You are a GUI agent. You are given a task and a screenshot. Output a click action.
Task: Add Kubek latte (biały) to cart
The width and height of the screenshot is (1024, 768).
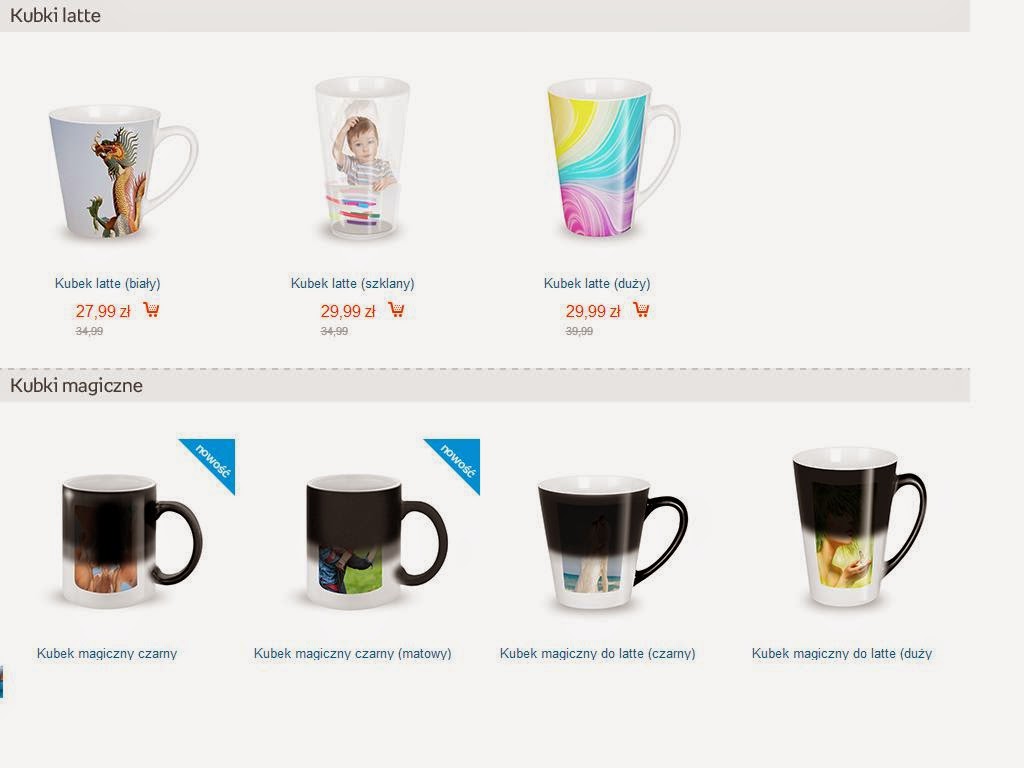click(151, 310)
